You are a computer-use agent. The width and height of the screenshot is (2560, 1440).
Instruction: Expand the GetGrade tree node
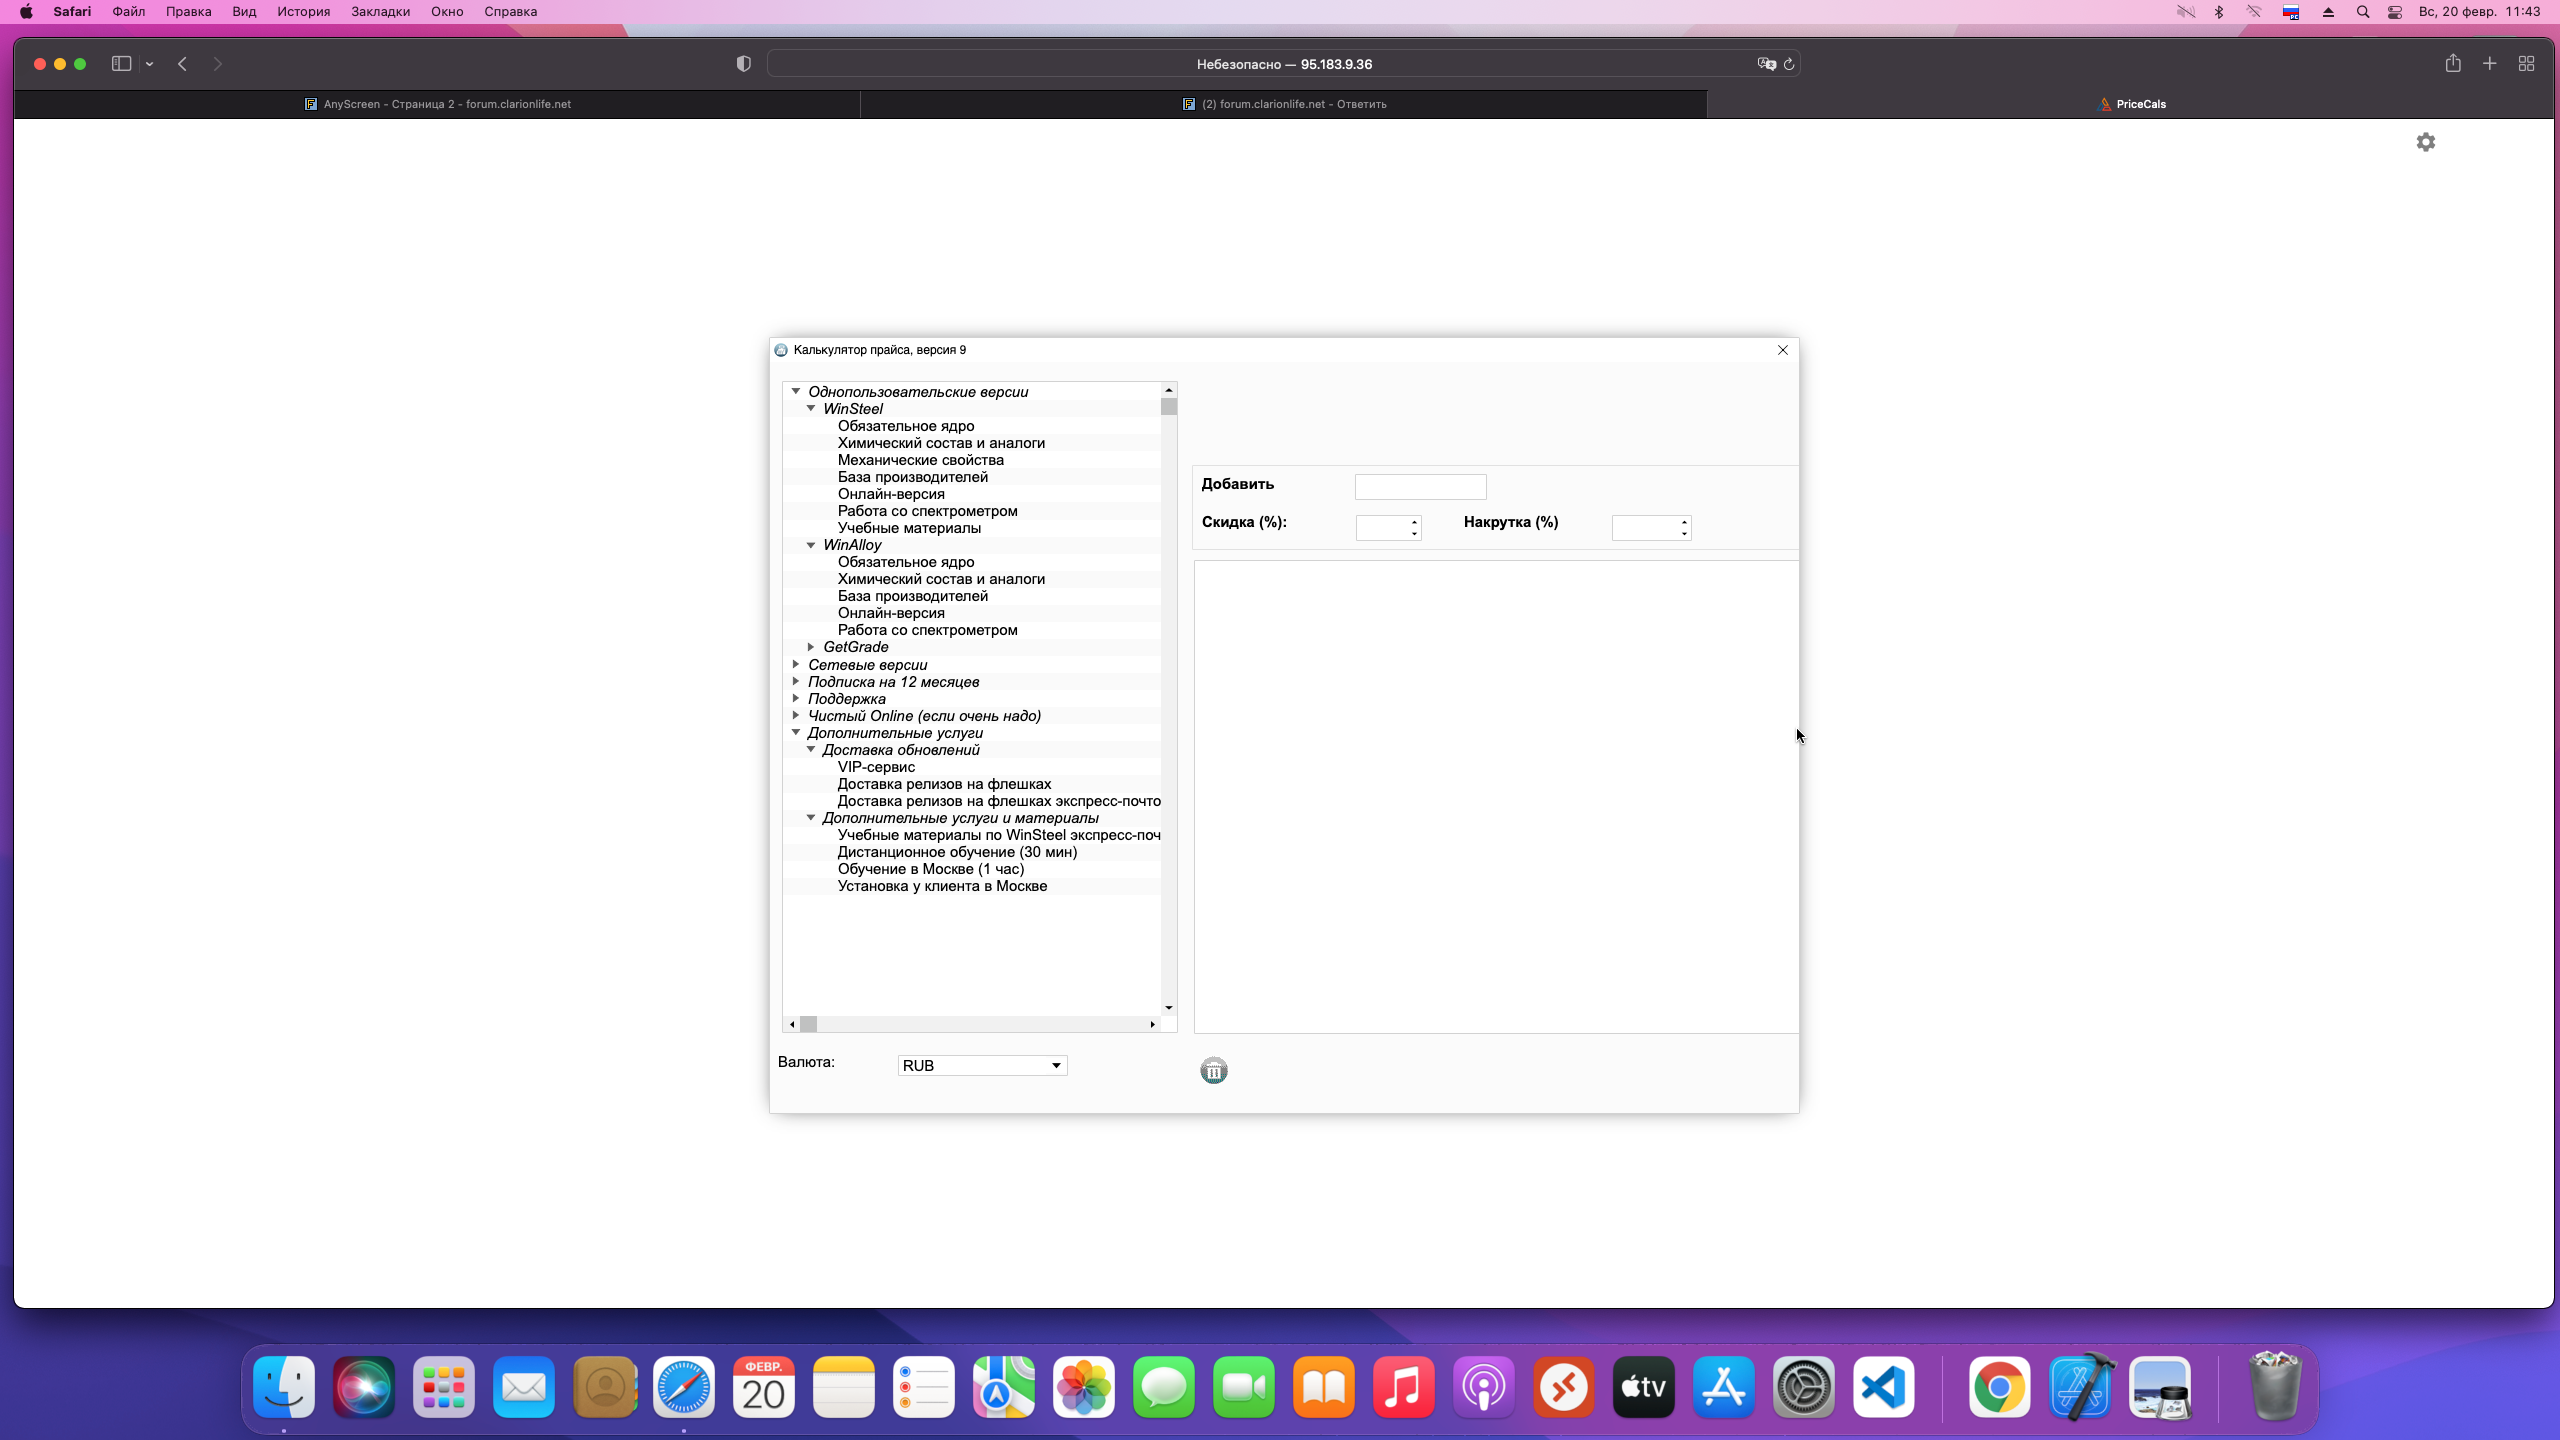811,647
